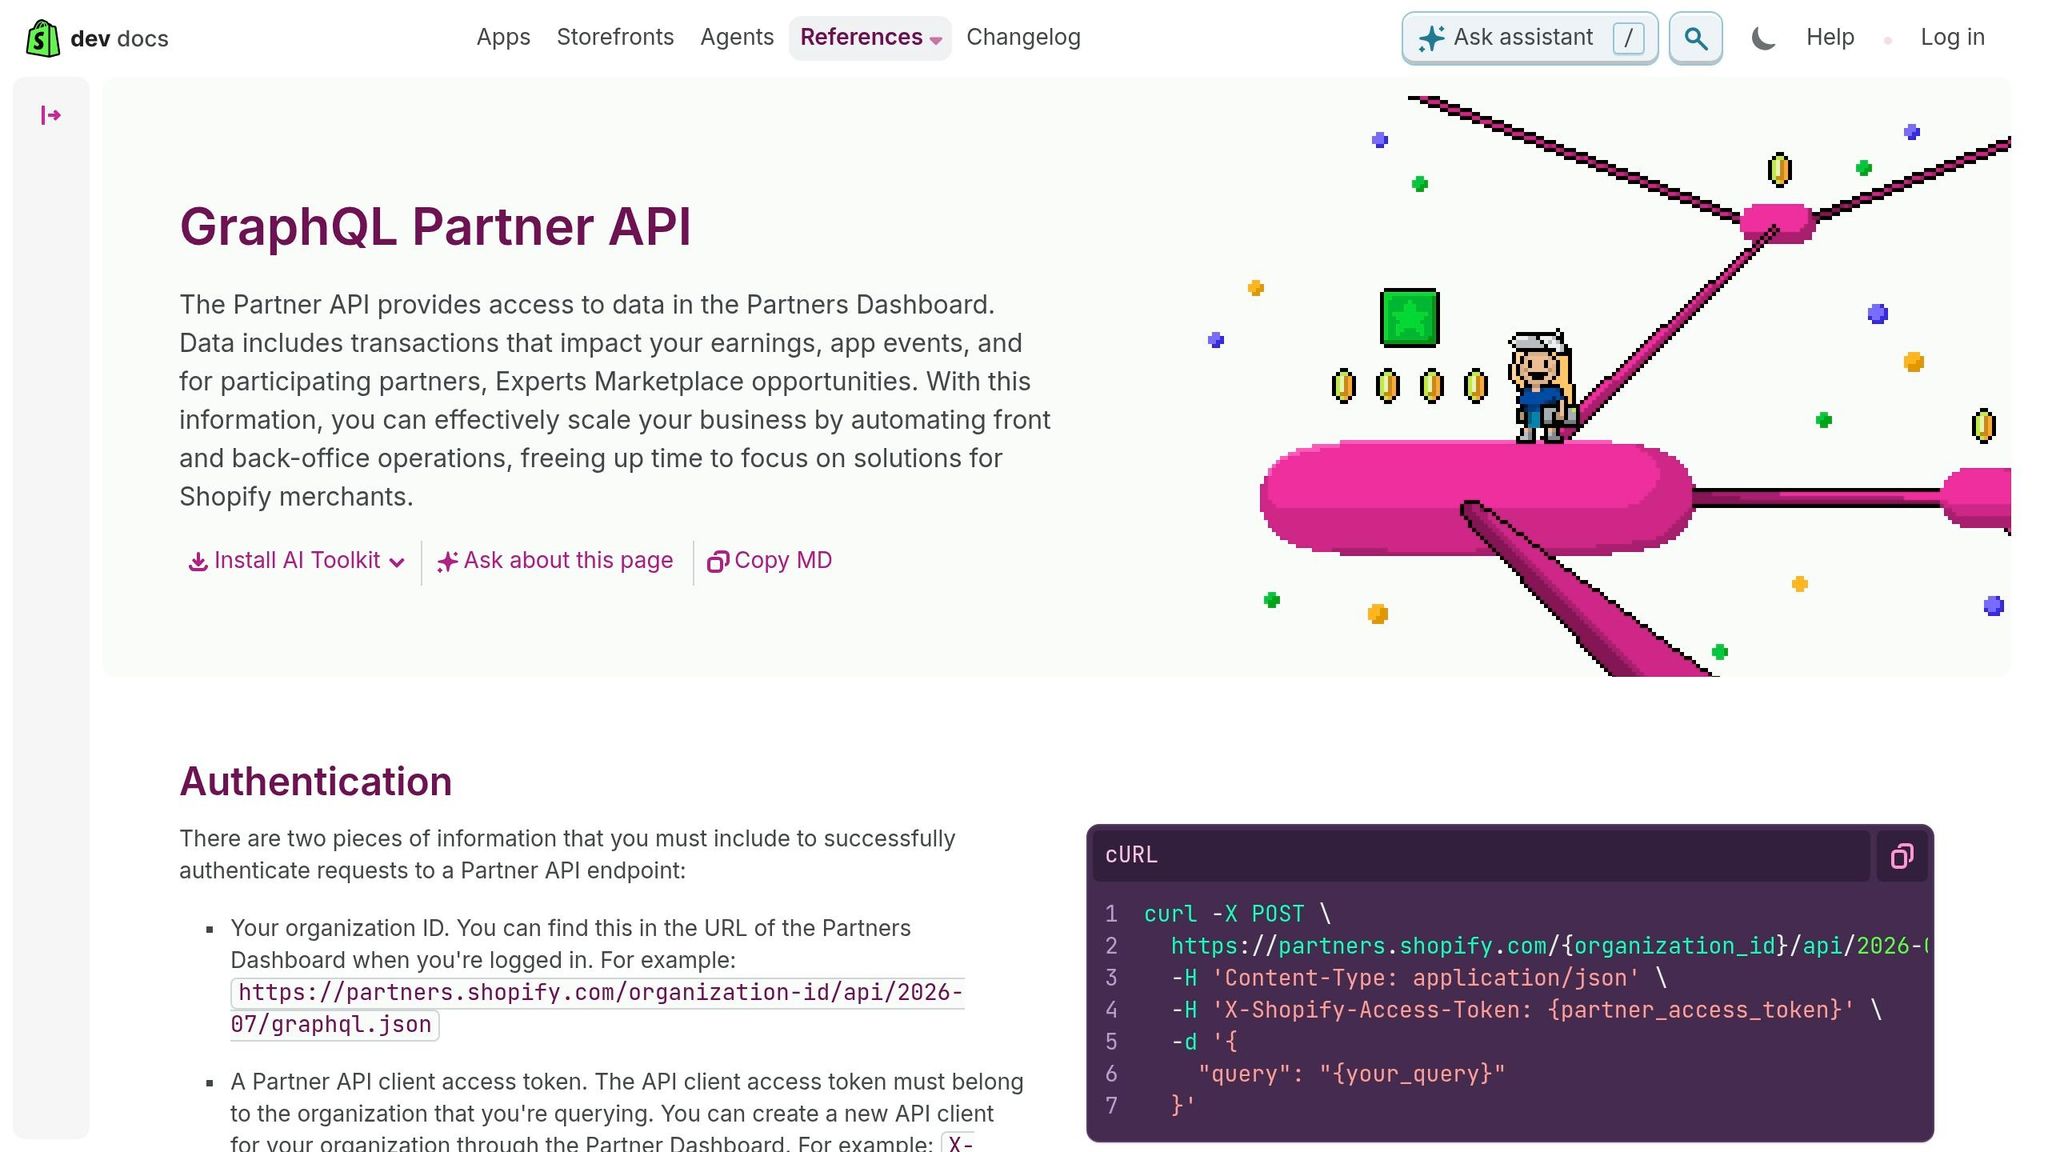Image resolution: width=2048 pixels, height=1152 pixels.
Task: Click the sparkle icon before Ask about this page
Action: coord(447,562)
